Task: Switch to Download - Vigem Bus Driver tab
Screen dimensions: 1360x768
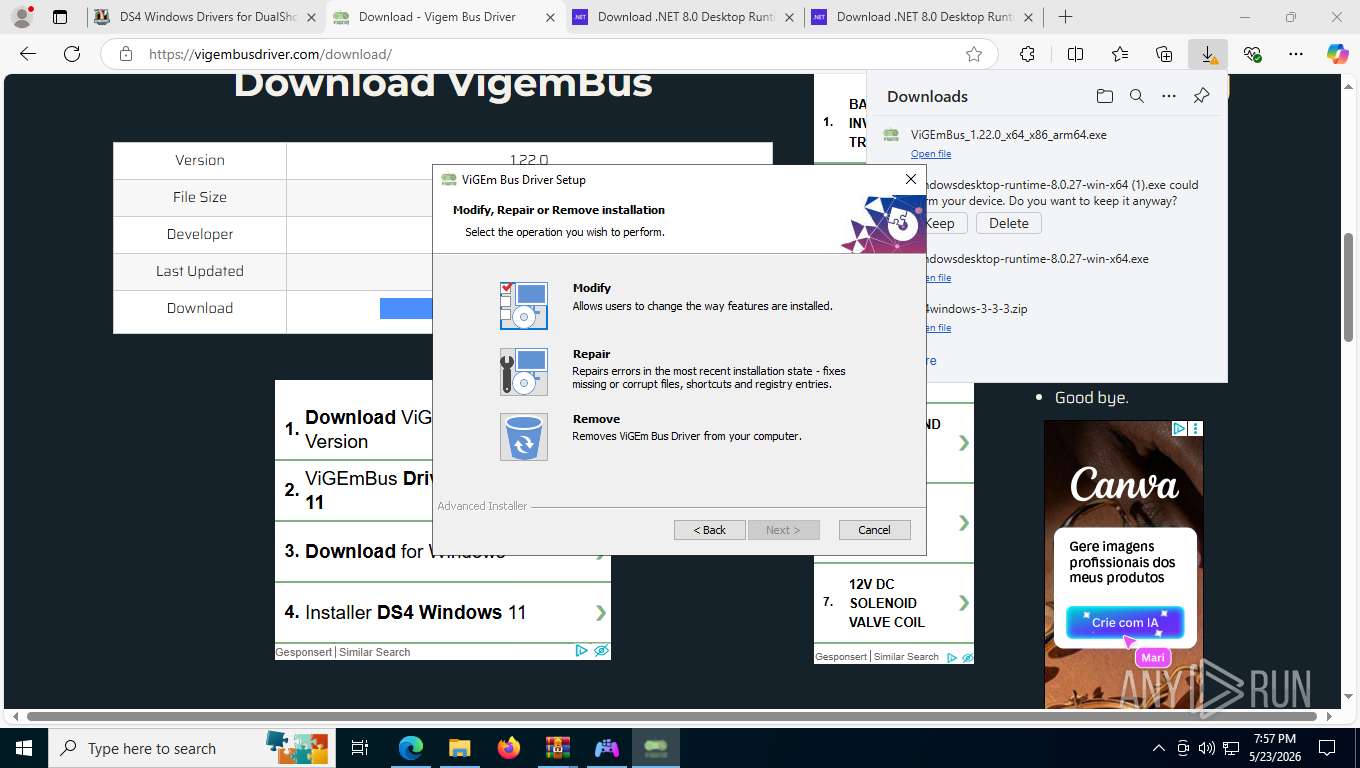Action: click(x=445, y=17)
